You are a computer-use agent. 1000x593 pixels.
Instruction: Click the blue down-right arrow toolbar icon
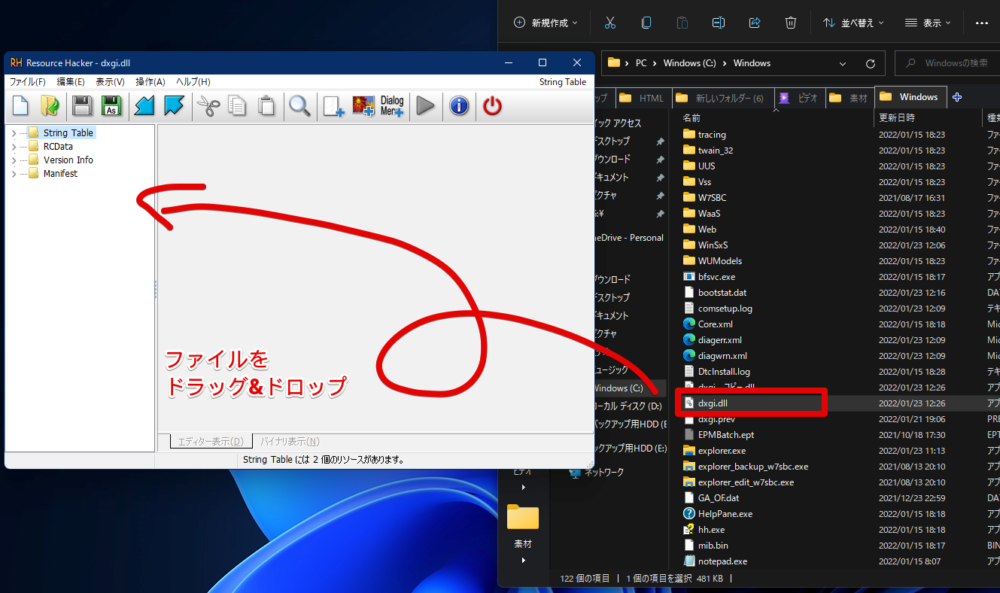173,106
